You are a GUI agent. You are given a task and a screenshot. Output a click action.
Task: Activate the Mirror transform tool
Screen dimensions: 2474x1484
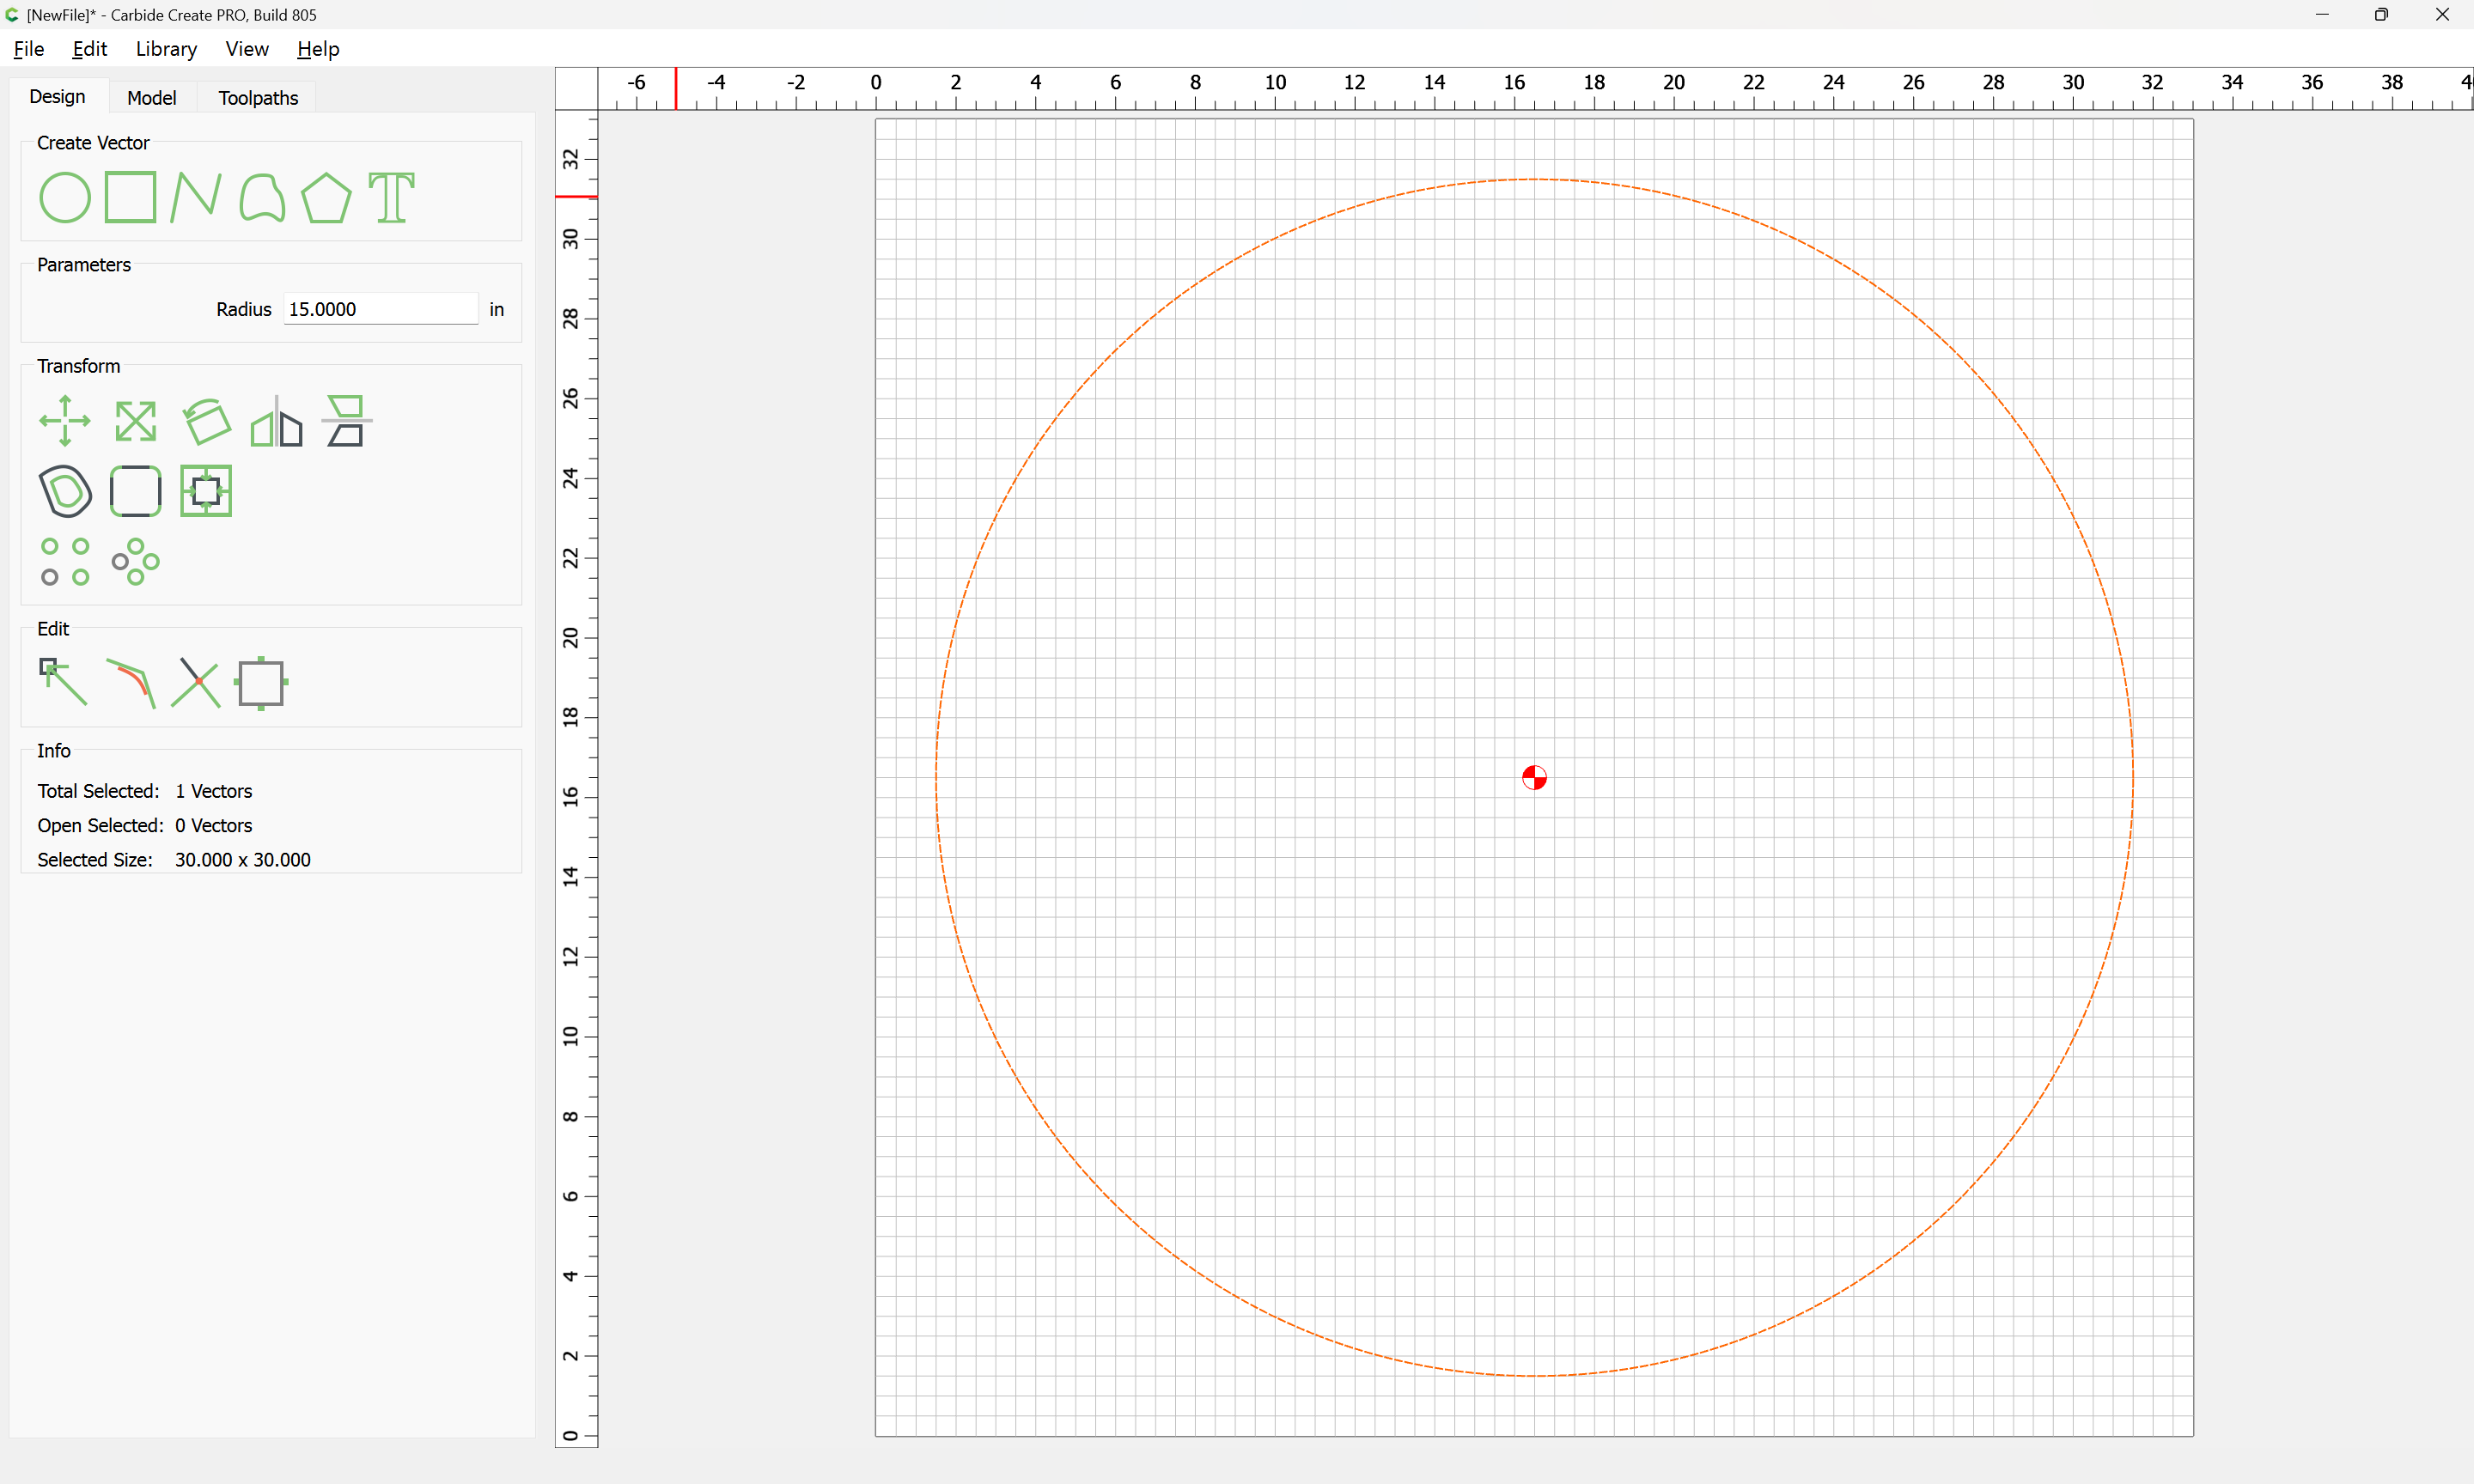tap(276, 421)
